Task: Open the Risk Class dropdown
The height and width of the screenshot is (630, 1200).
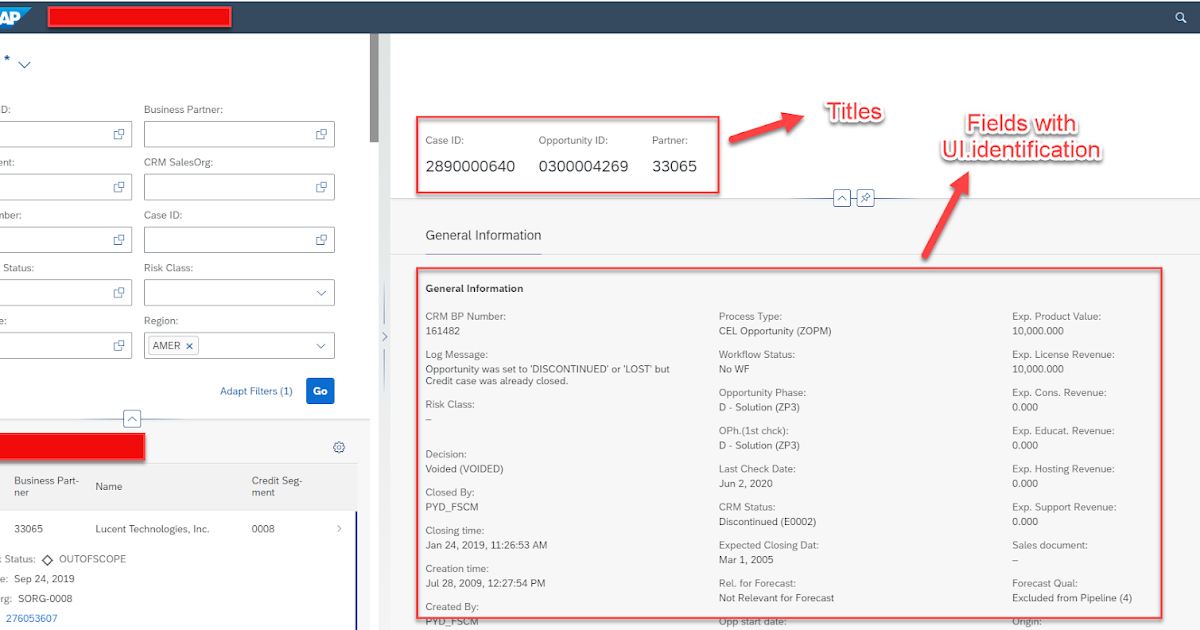Action: click(x=320, y=292)
